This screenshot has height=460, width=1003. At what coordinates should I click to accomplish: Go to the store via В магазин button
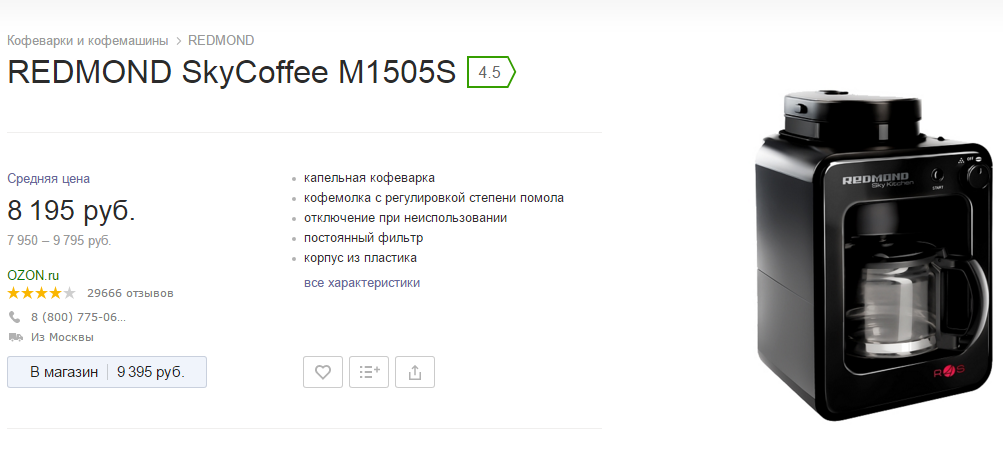(x=107, y=372)
